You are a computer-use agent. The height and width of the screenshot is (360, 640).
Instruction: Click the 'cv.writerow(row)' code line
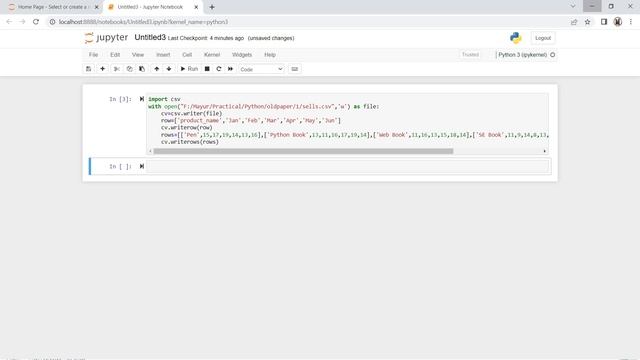click(187, 128)
